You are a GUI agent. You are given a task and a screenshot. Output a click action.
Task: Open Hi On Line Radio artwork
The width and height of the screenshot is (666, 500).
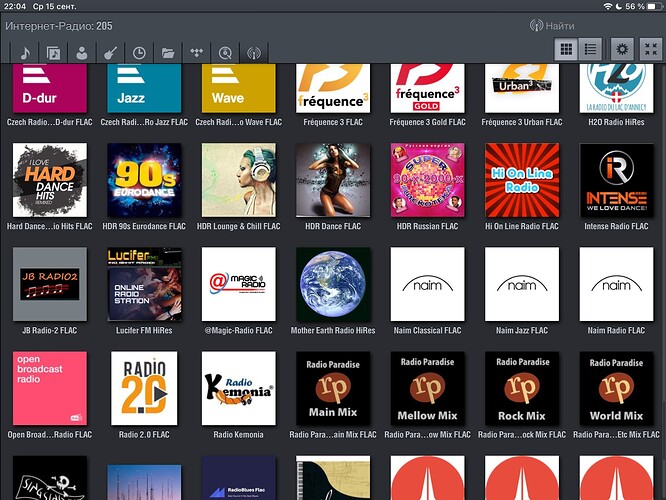tap(522, 180)
